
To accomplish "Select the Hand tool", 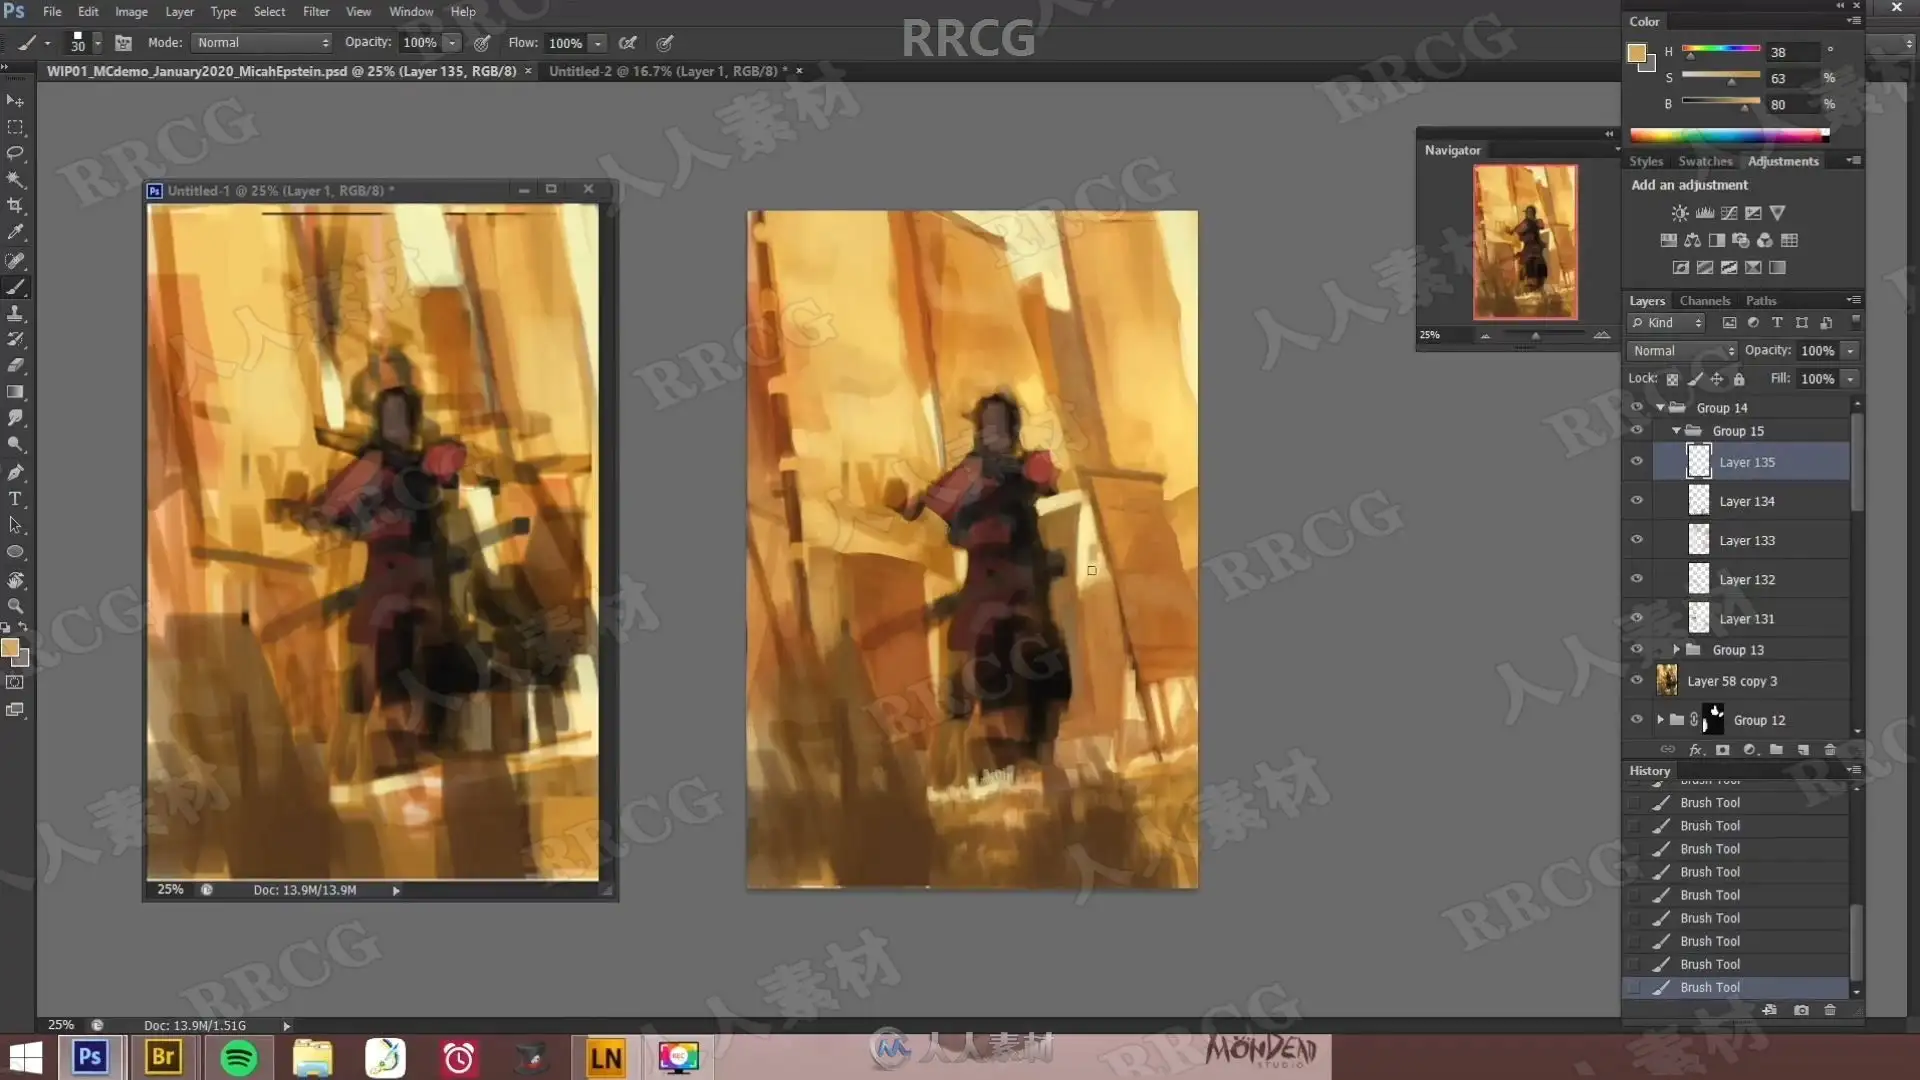I will pos(15,580).
